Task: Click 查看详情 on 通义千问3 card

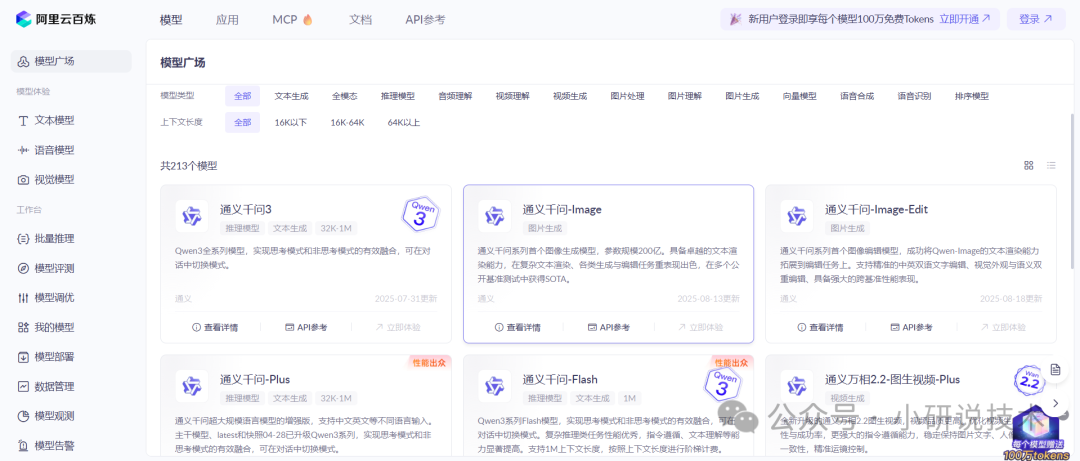Action: pyautogui.click(x=215, y=327)
